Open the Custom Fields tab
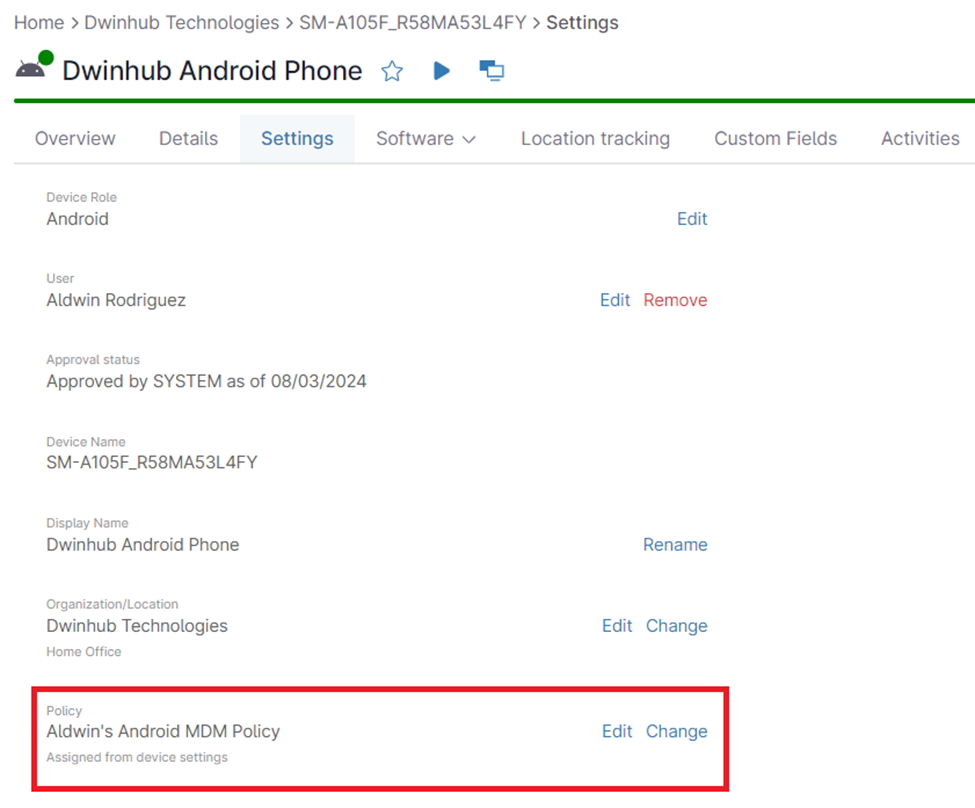This screenshot has width=975, height=808. pyautogui.click(x=775, y=139)
